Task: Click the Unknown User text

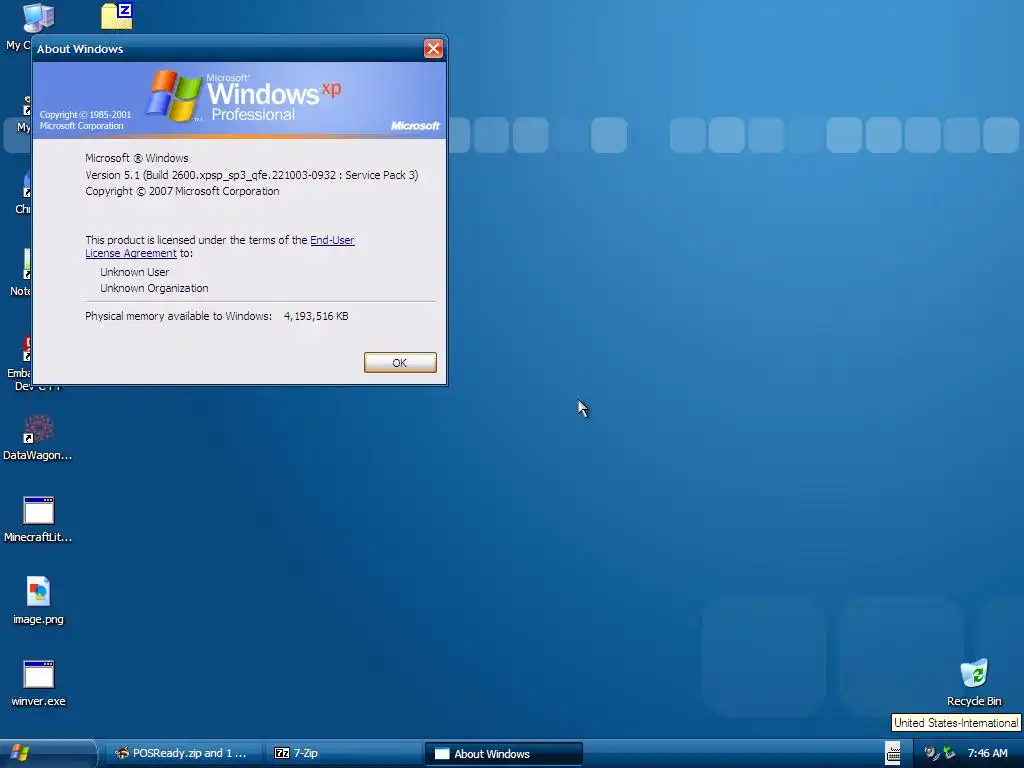Action: pyautogui.click(x=135, y=272)
